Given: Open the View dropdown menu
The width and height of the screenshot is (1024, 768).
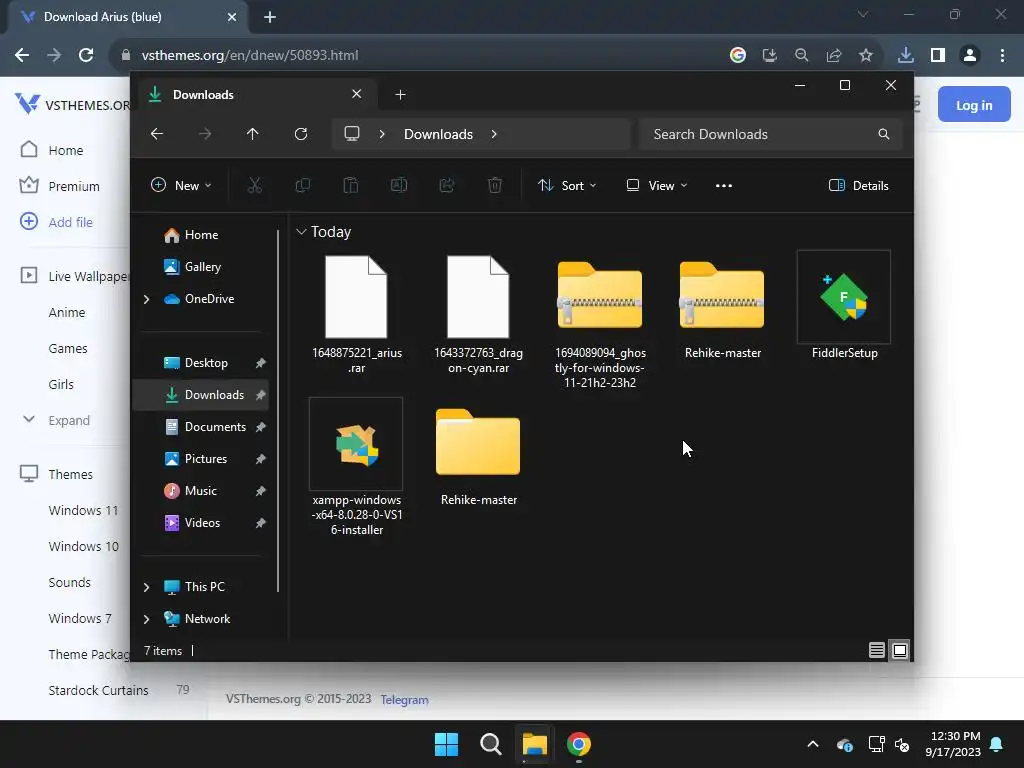Looking at the screenshot, I should click(656, 185).
